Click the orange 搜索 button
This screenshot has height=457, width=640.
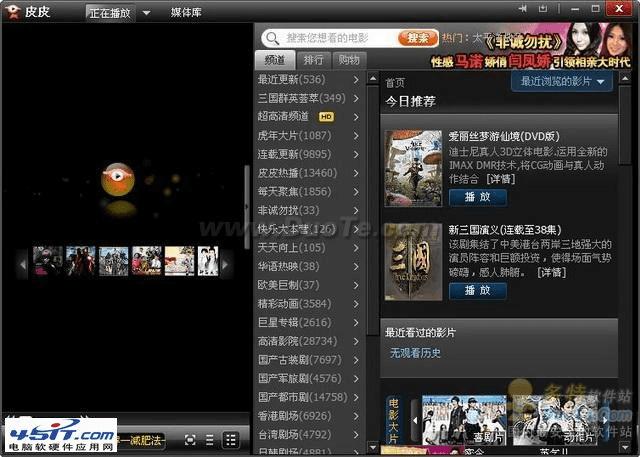pyautogui.click(x=418, y=38)
